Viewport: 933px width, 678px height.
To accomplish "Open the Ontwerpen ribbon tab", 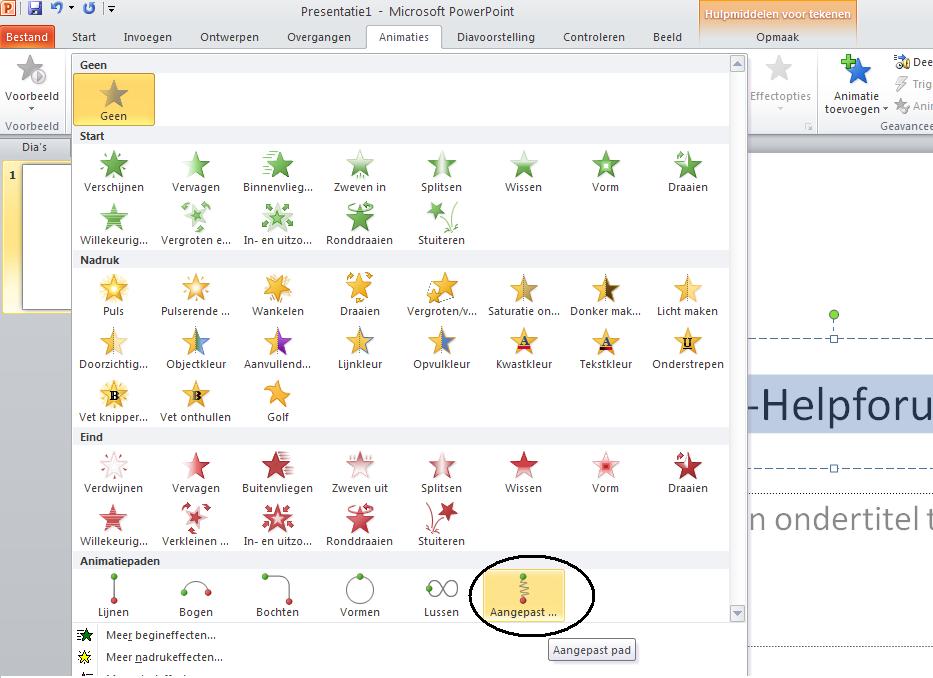I will (229, 37).
